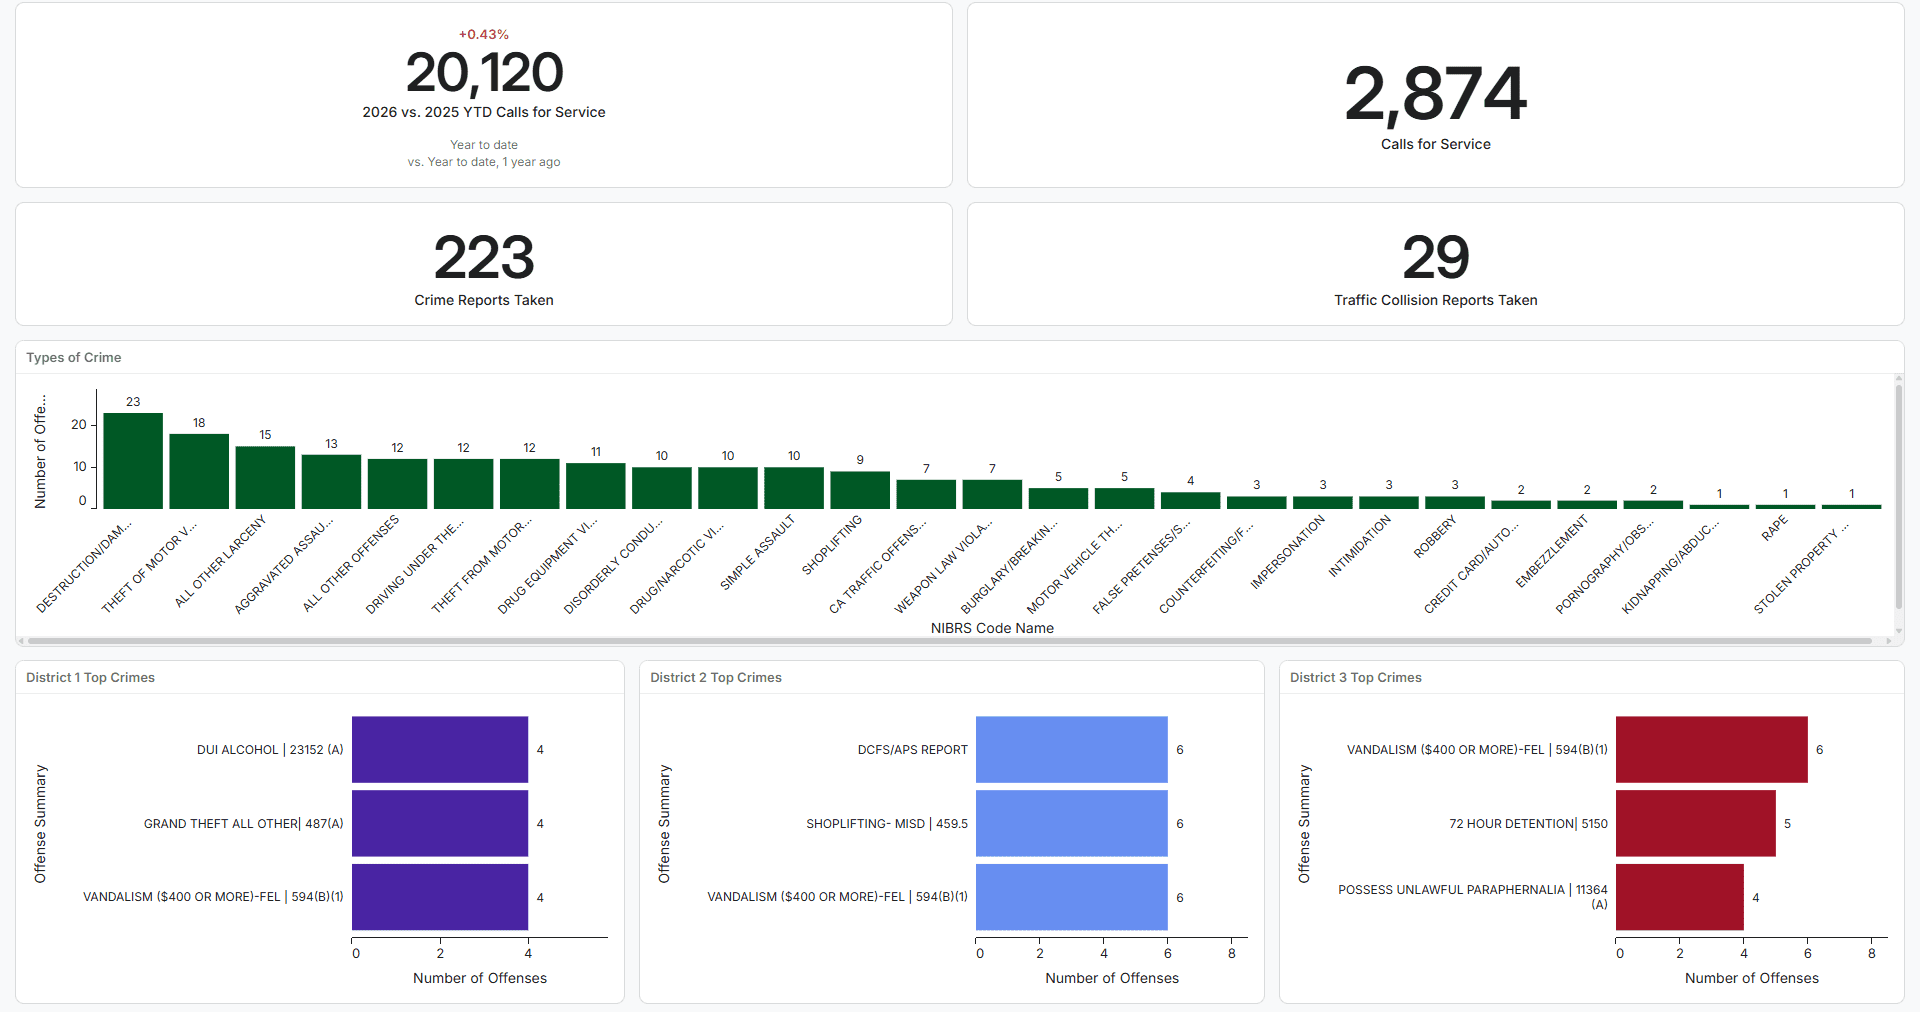Screen dimensions: 1920x1012
Task: Click the 20,120 YTD Calls for Service number
Action: tap(484, 74)
